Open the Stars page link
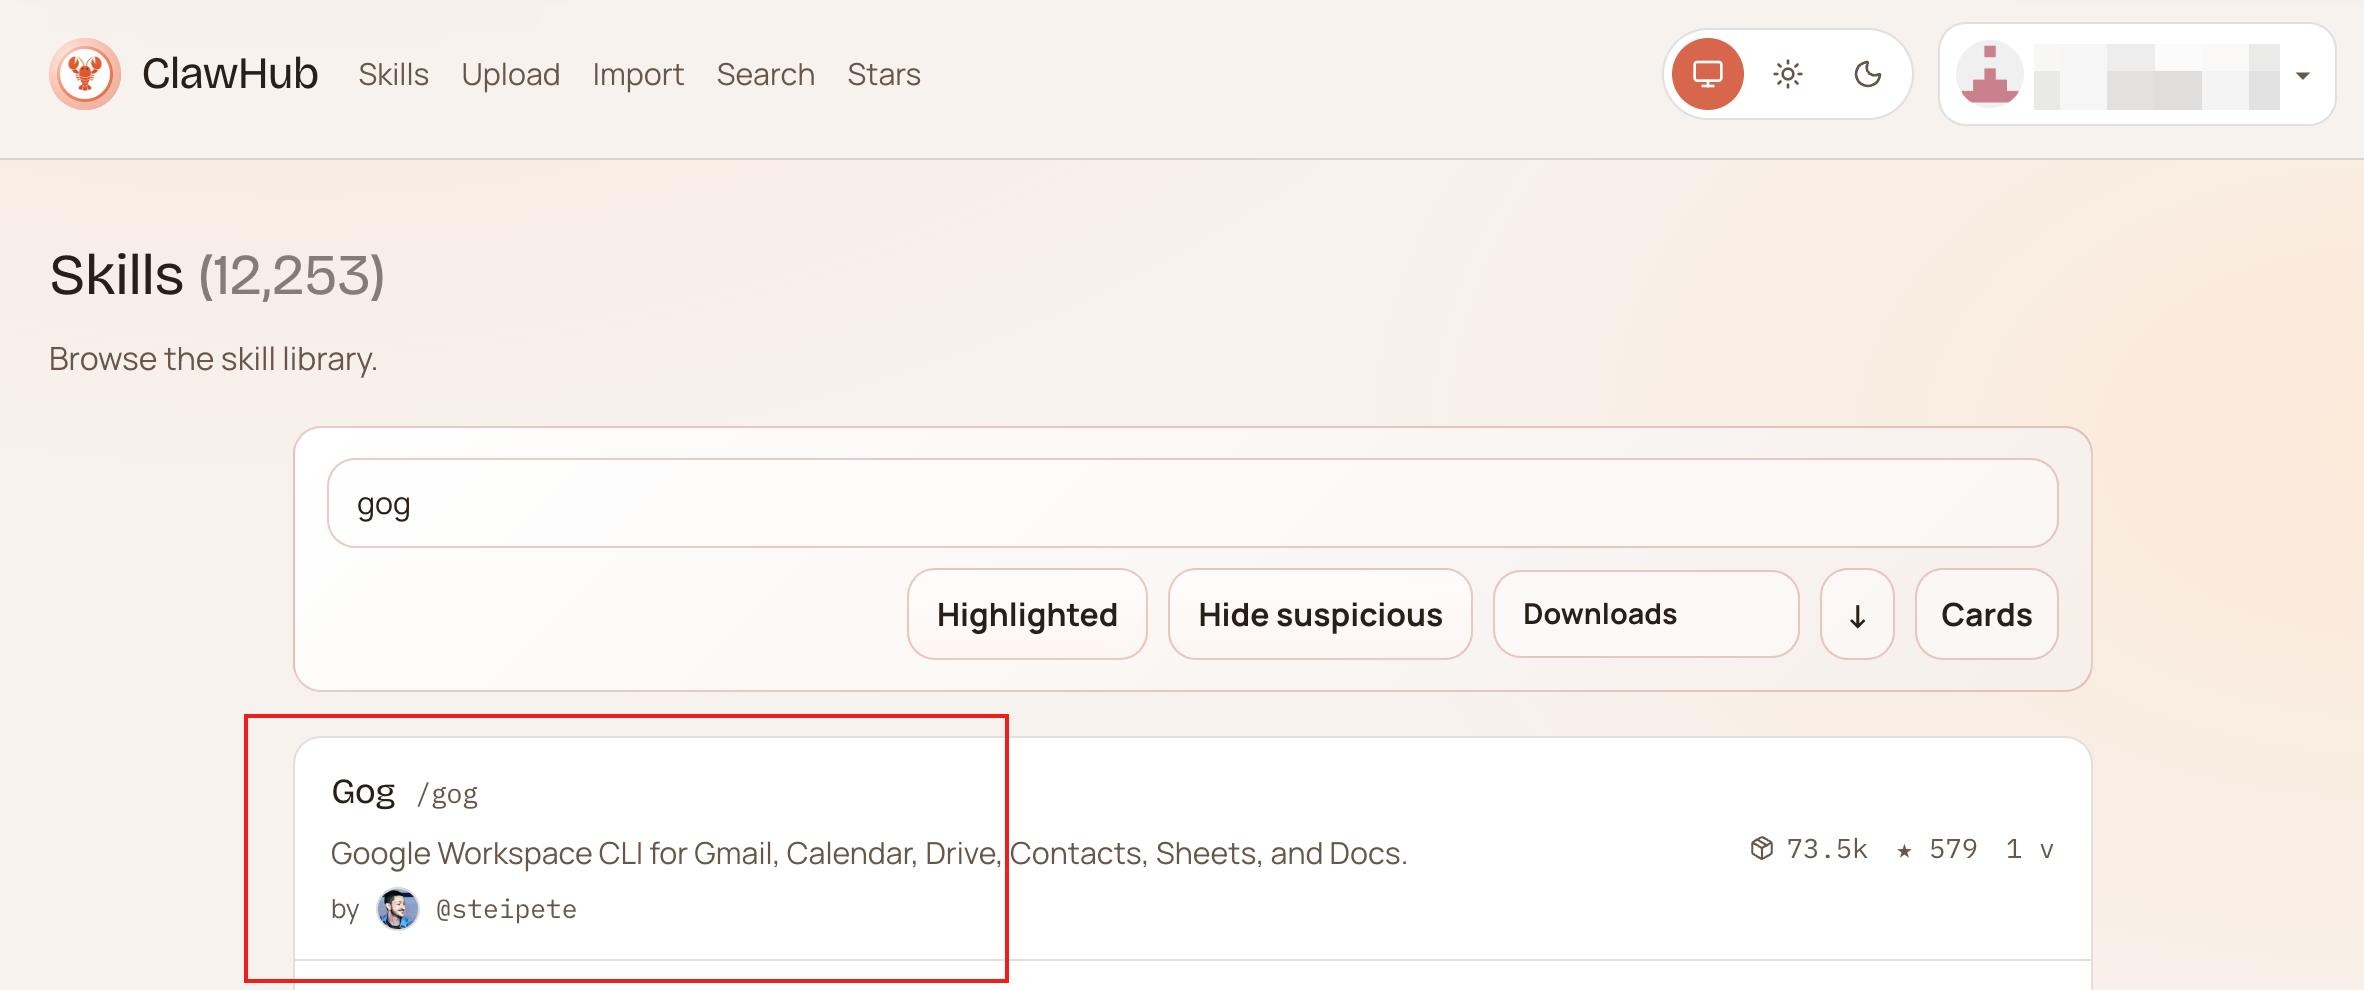Viewport: 2364px width, 990px height. pyautogui.click(x=883, y=74)
